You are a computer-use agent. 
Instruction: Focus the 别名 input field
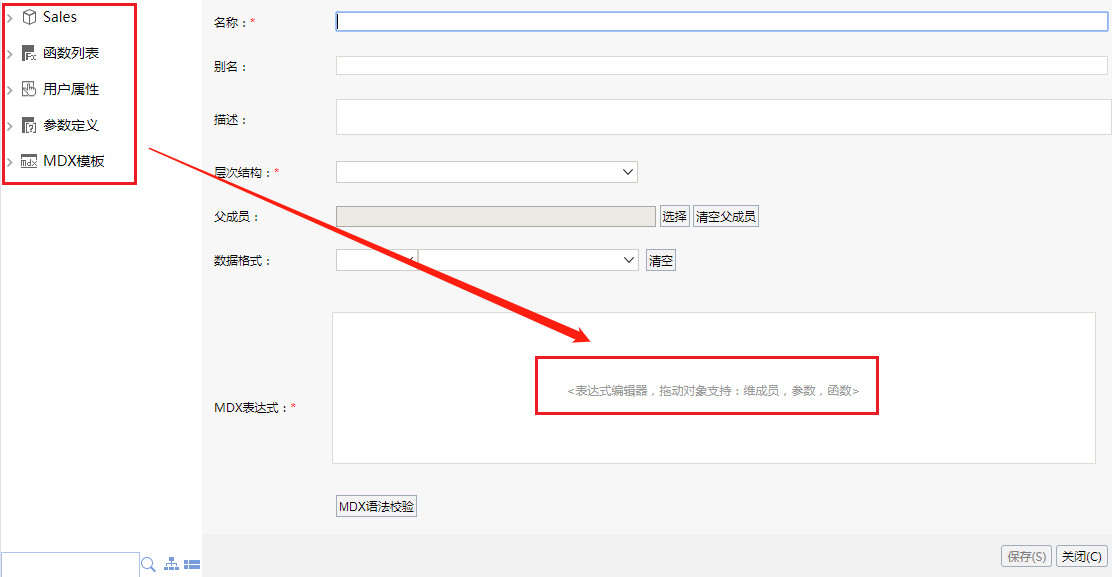(x=721, y=66)
